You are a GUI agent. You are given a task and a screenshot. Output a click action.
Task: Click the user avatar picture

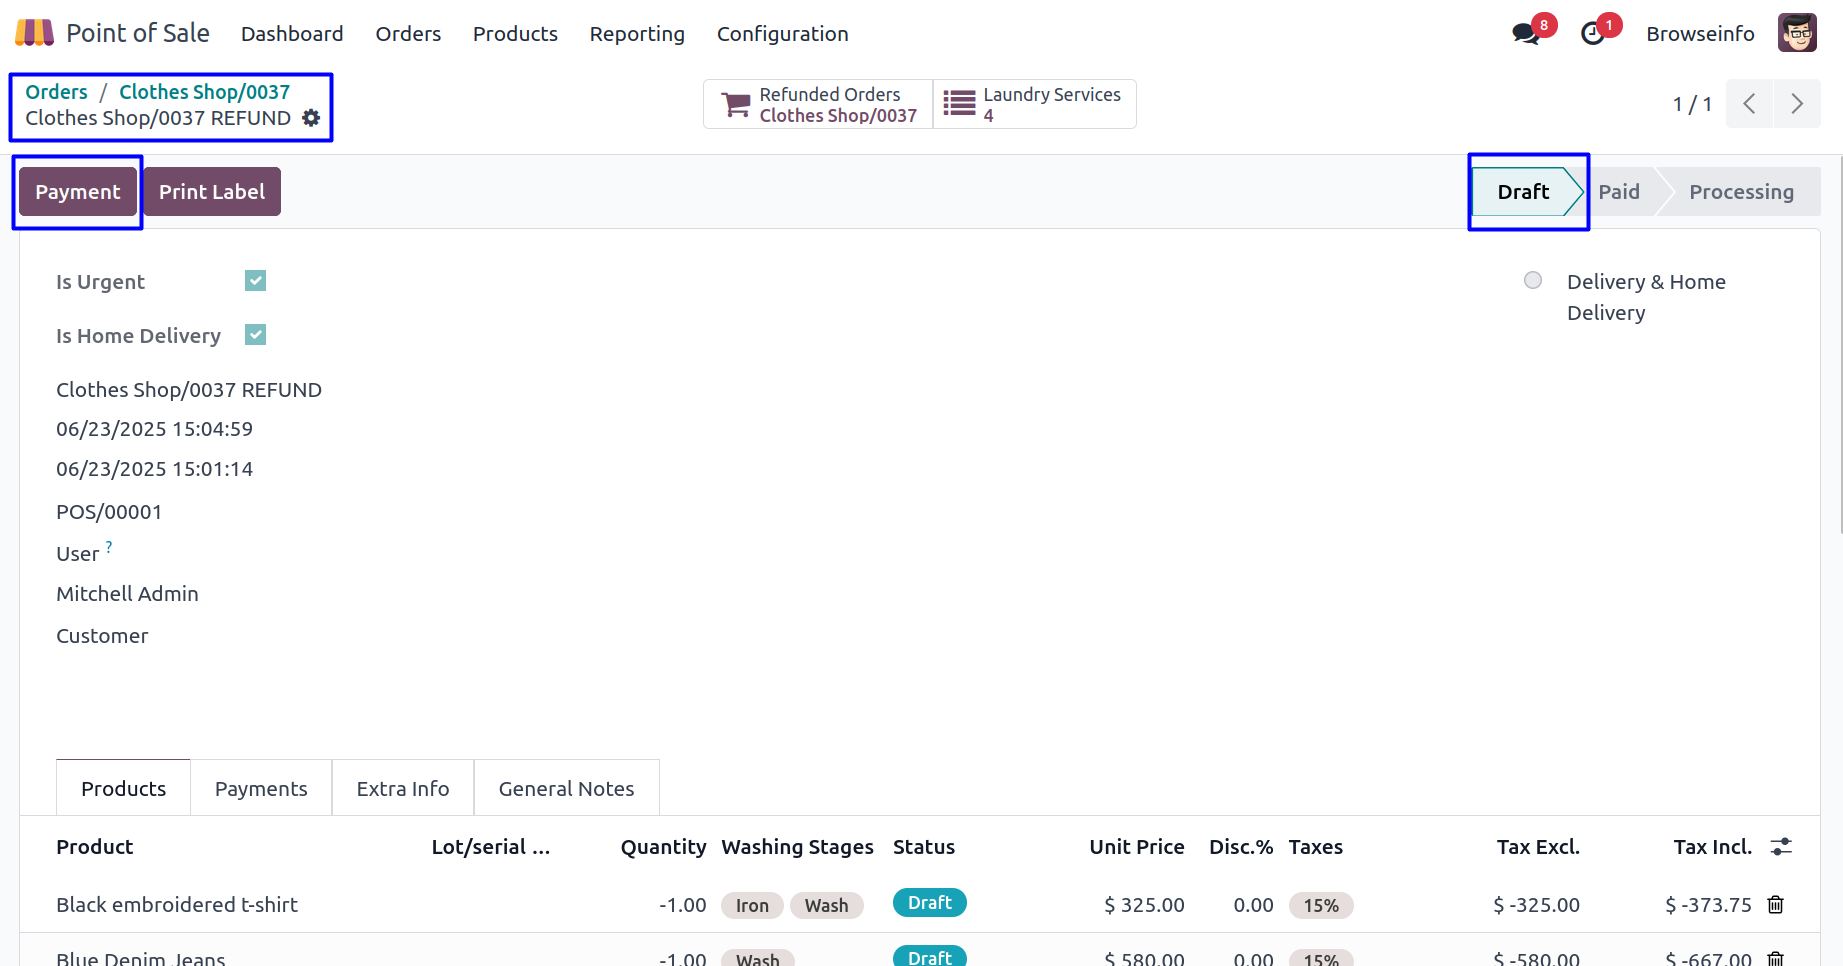point(1796,33)
